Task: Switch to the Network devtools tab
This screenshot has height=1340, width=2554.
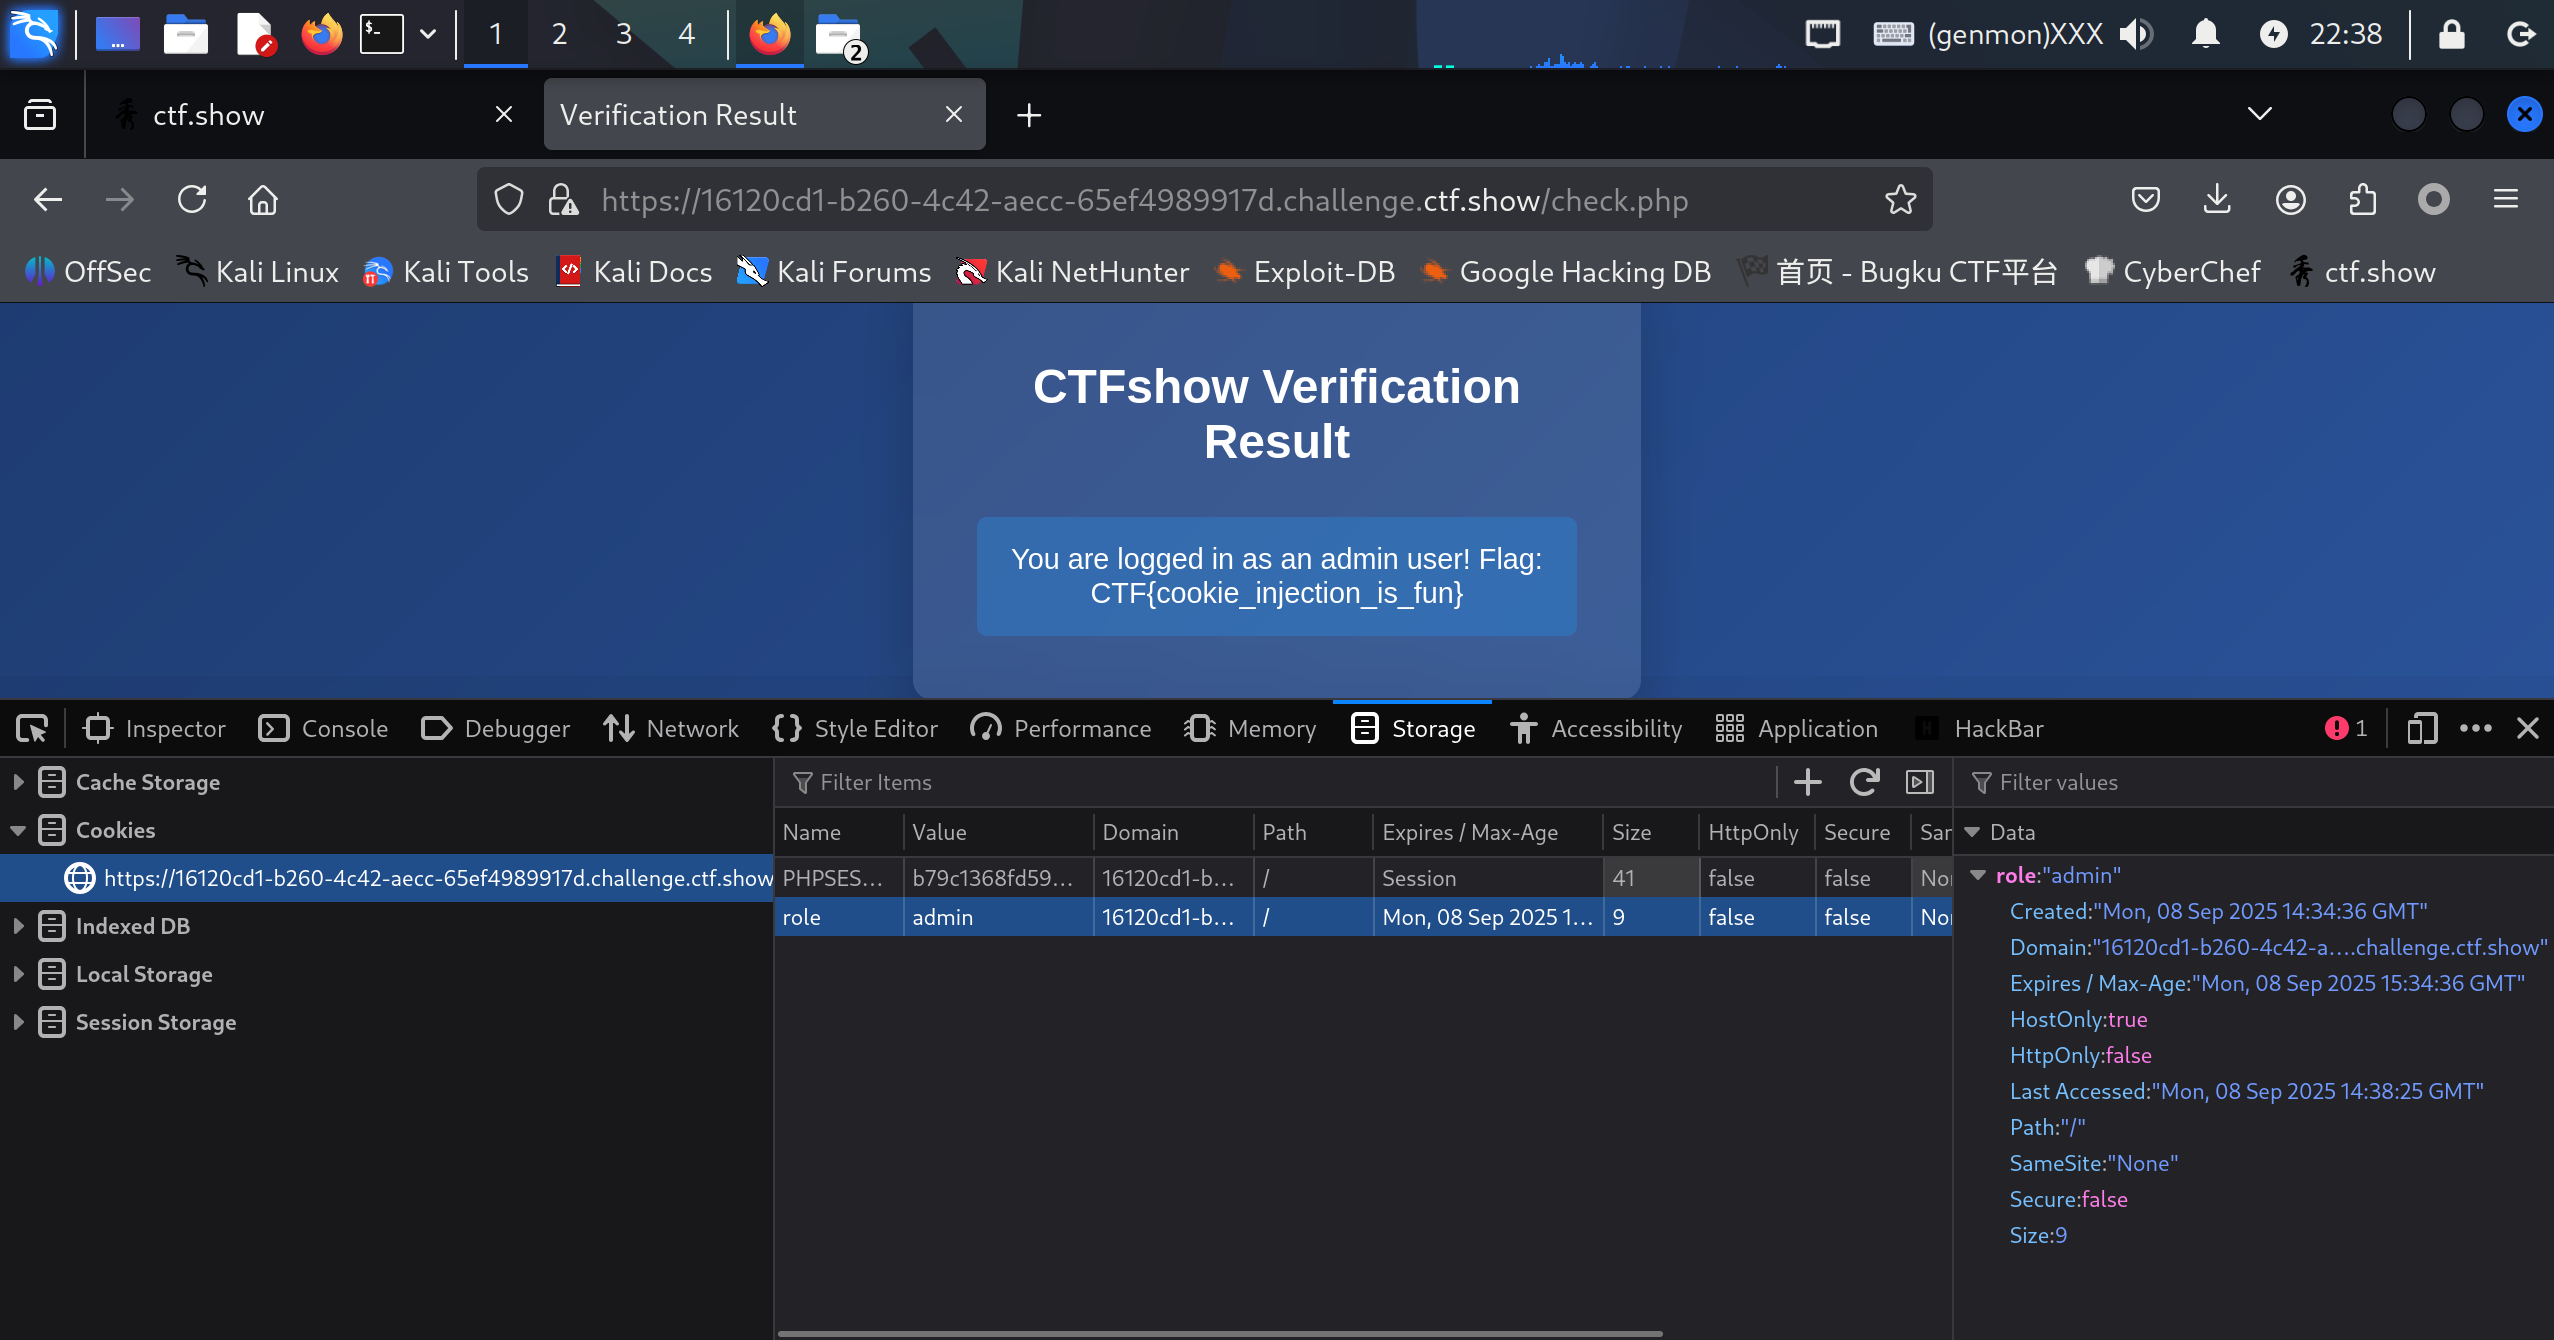Action: pyautogui.click(x=671, y=728)
